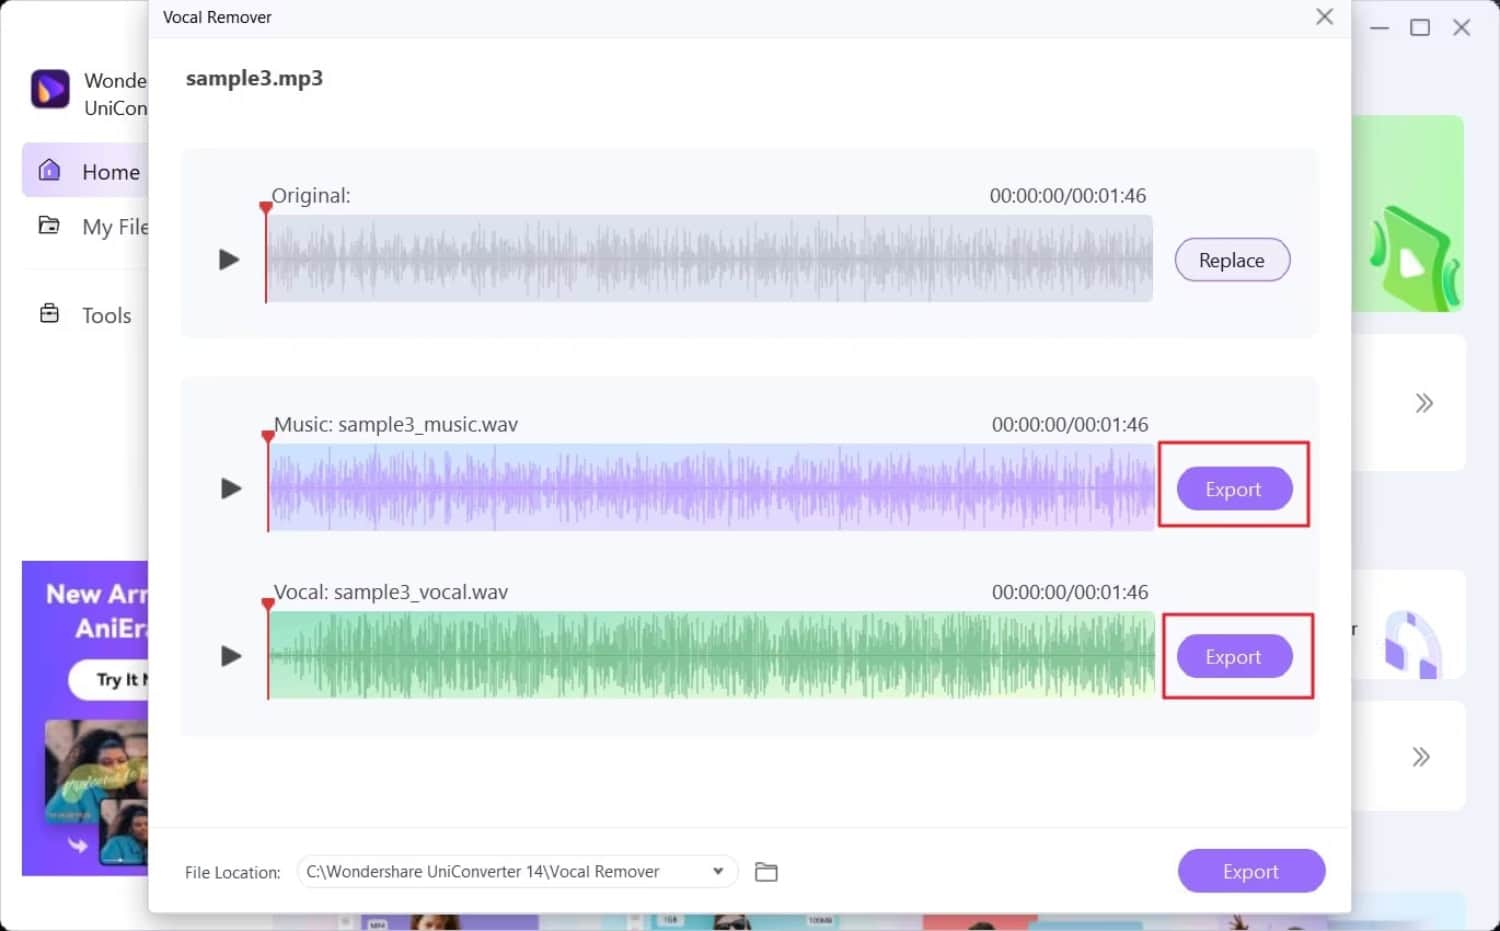The width and height of the screenshot is (1500, 931).
Task: Click the Vocal Remover window title
Action: 217,17
